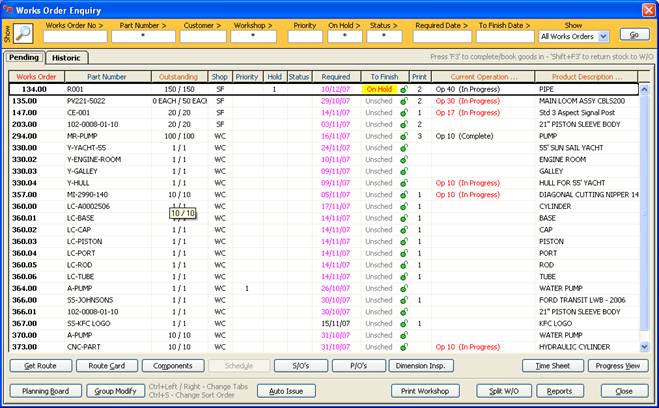Click the Product Description column header
This screenshot has width=659, height=408.
coord(587,76)
